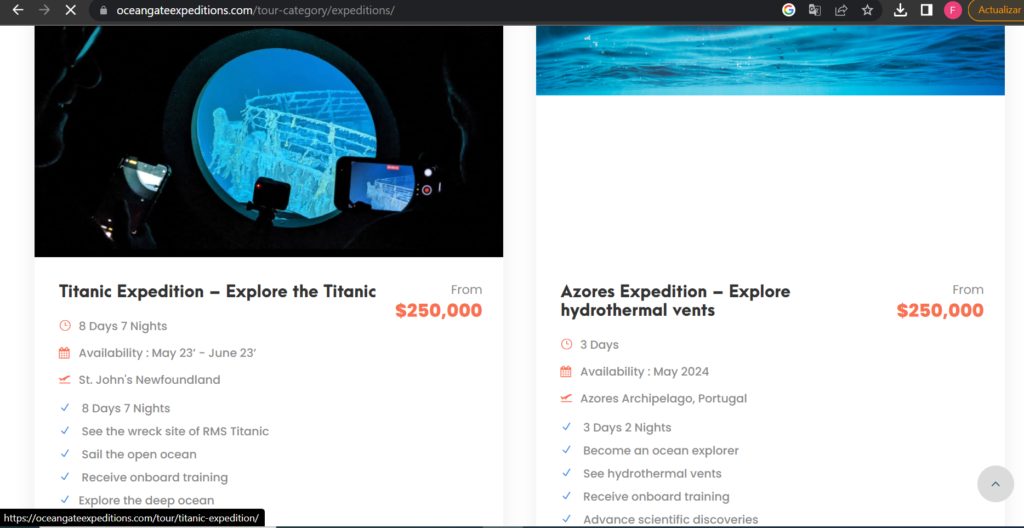Click Receive onboard training in Titanic list
This screenshot has height=528, width=1024.
click(154, 478)
